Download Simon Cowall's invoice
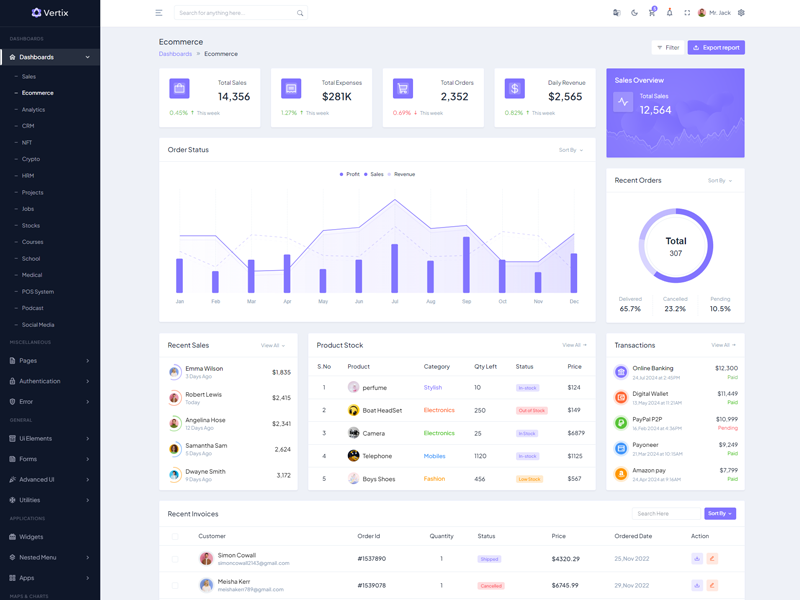 point(697,559)
